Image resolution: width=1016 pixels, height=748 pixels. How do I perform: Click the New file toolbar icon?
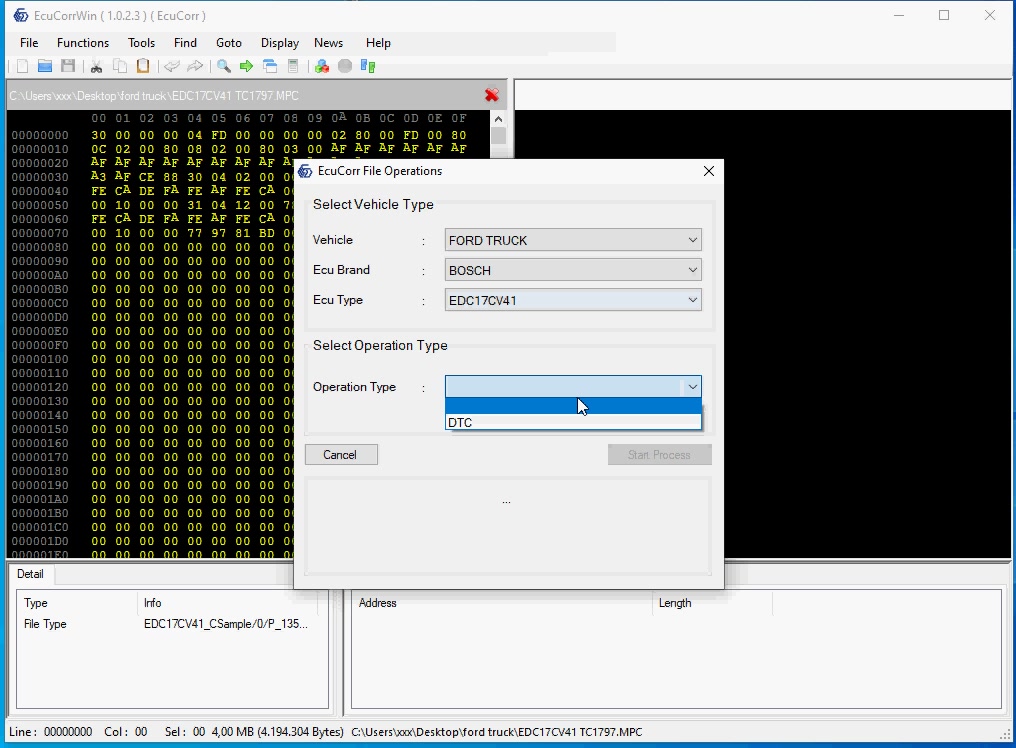(x=22, y=66)
